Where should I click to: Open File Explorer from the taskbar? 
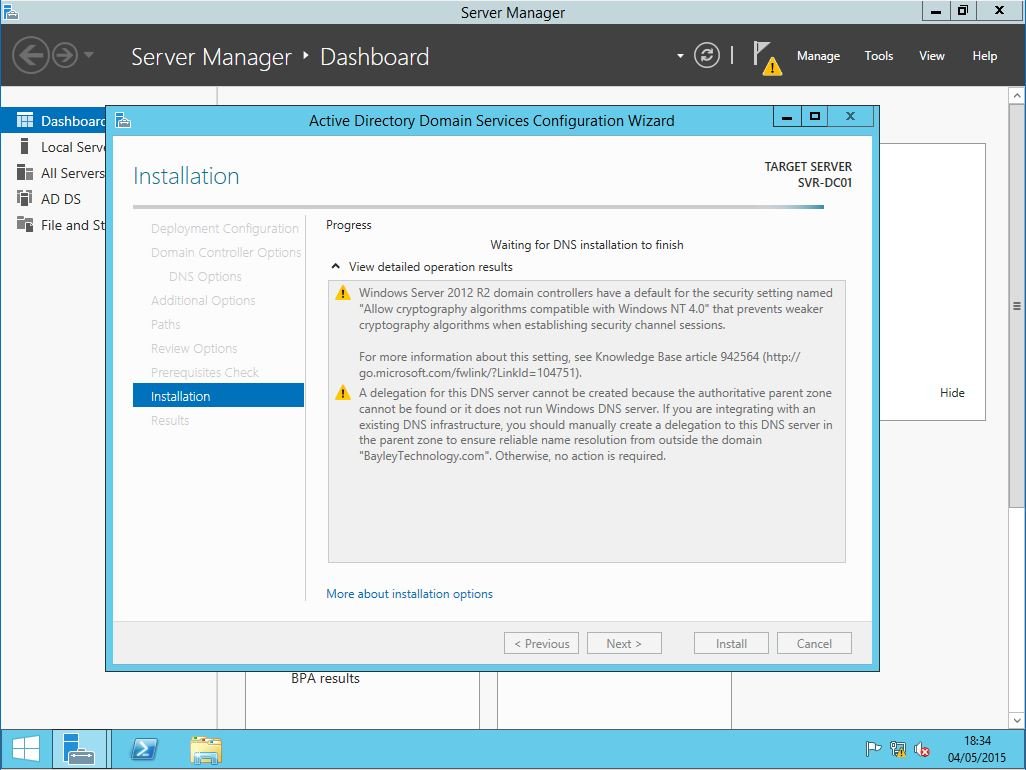pyautogui.click(x=206, y=749)
